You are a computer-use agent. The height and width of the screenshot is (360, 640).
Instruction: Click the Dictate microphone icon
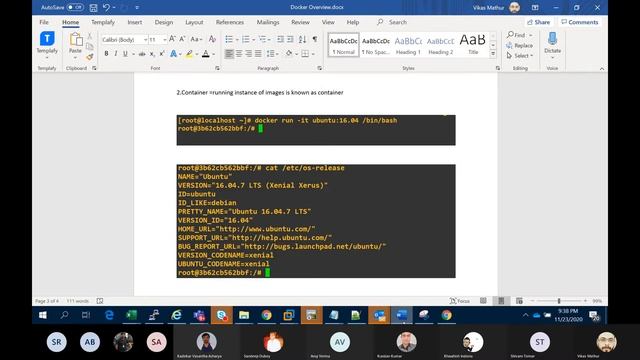tap(552, 39)
